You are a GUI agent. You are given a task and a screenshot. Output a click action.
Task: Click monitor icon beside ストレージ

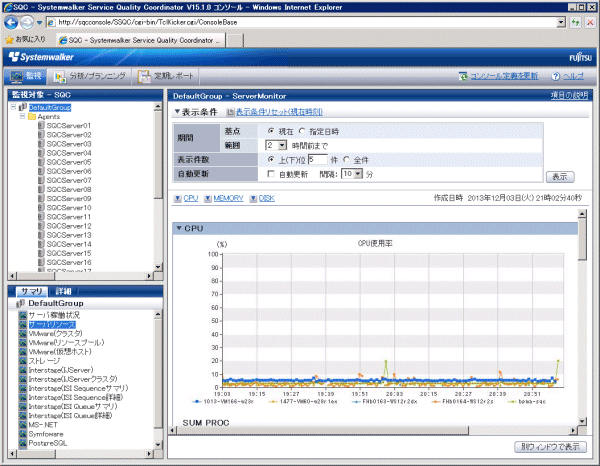[x=23, y=361]
